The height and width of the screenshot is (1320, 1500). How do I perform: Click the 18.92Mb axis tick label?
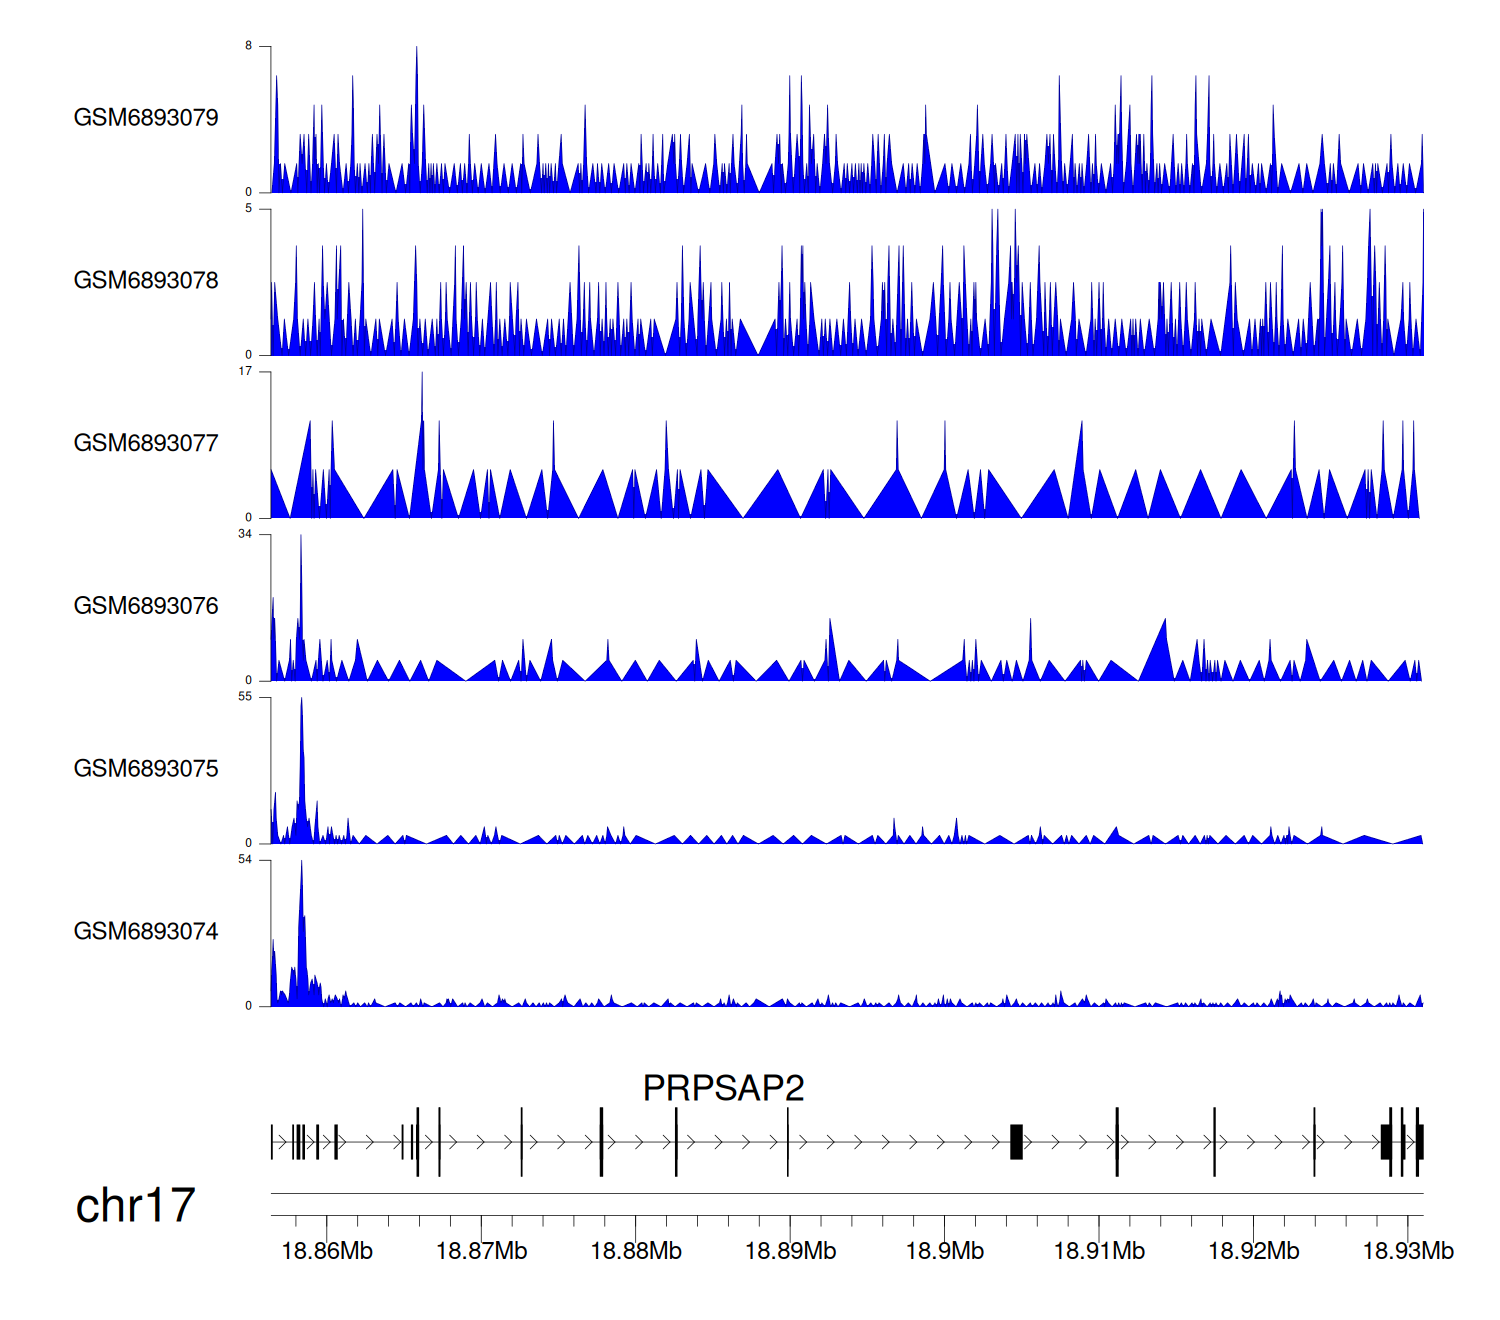1253,1251
